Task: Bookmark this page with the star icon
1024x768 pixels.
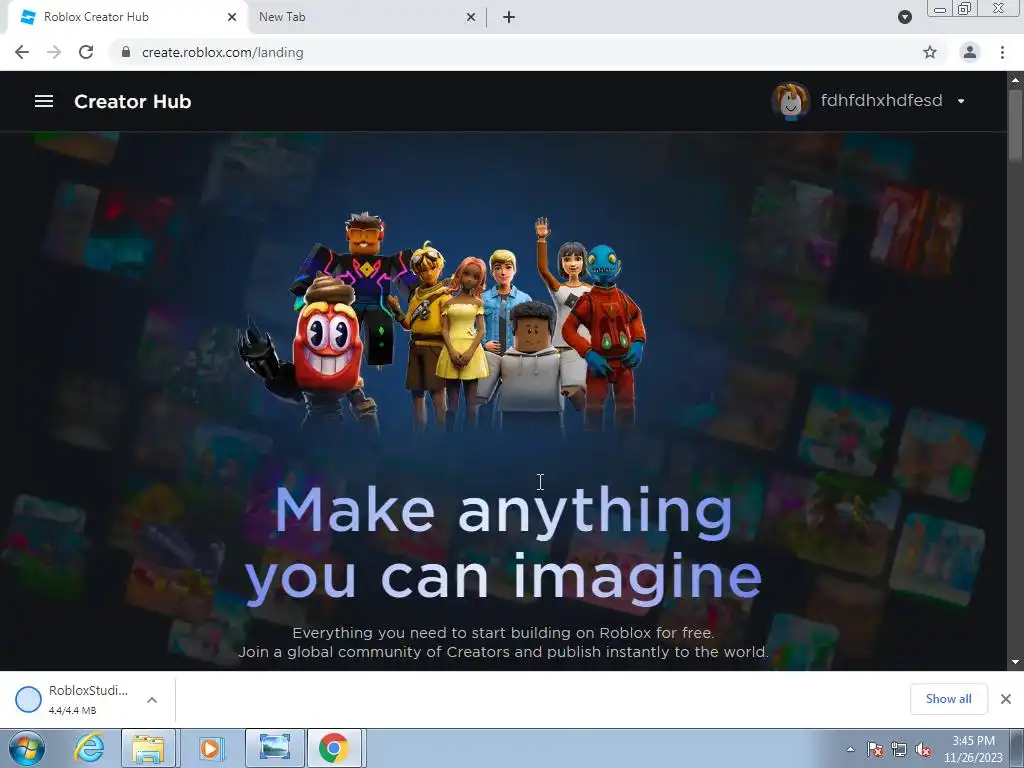Action: click(x=930, y=52)
